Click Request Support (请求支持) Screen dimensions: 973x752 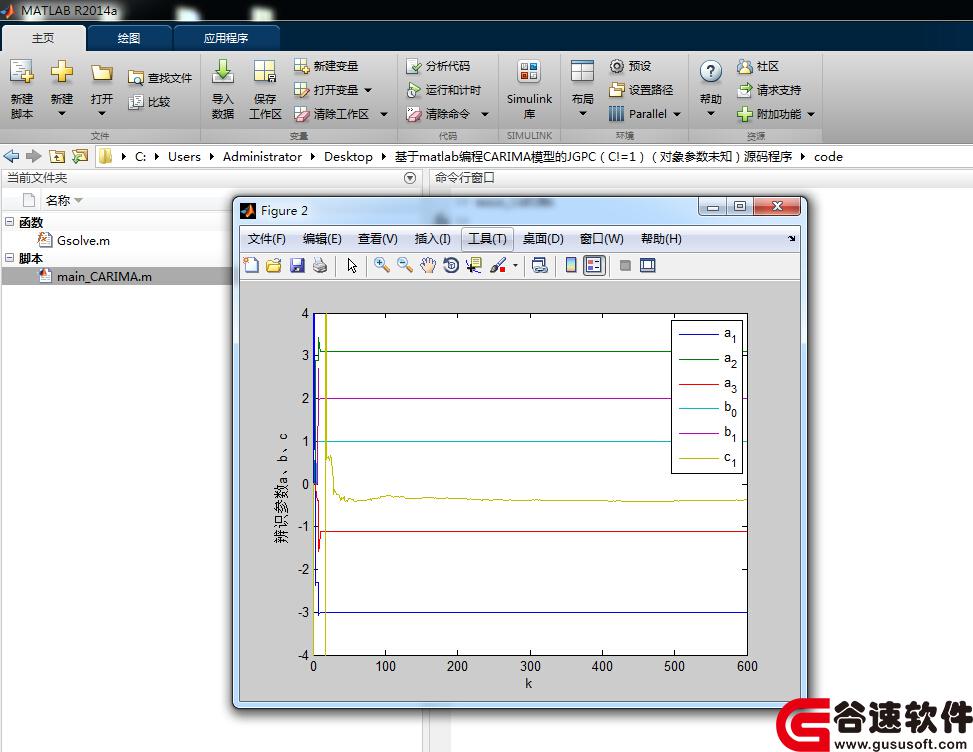point(769,90)
